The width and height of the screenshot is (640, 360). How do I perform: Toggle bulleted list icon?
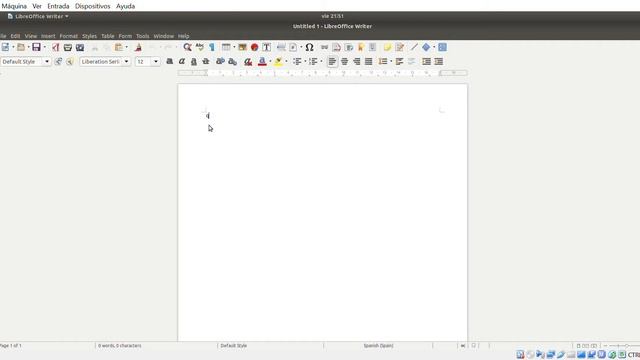[297, 62]
